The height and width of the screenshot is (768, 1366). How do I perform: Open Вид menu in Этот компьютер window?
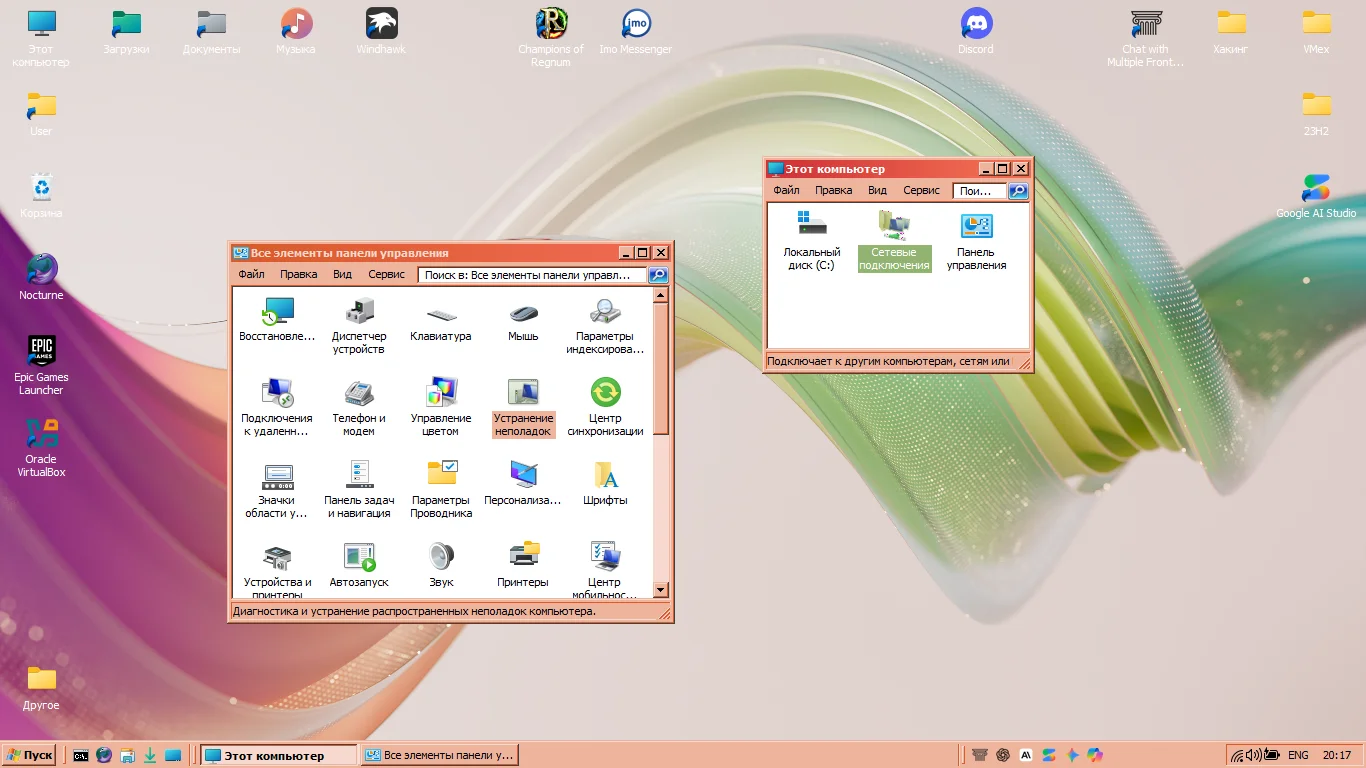point(878,190)
